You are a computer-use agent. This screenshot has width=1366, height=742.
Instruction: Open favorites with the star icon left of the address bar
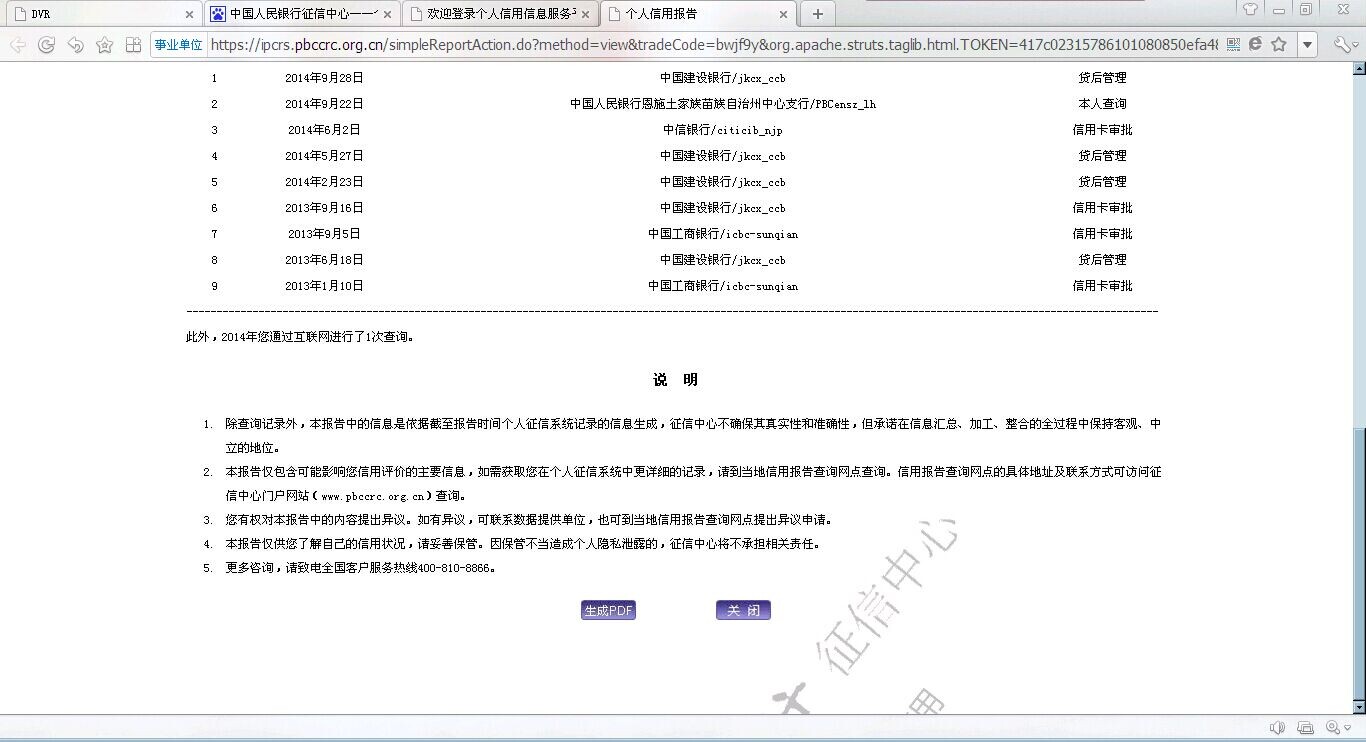click(104, 45)
